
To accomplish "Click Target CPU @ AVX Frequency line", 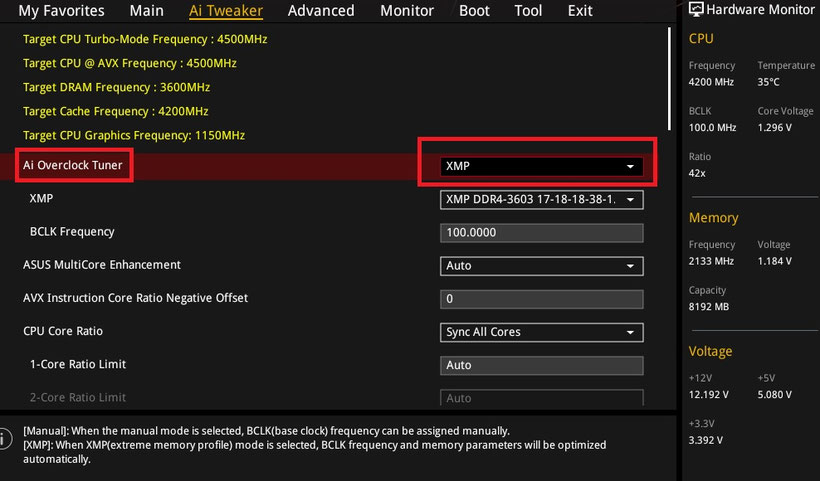I will (130, 63).
